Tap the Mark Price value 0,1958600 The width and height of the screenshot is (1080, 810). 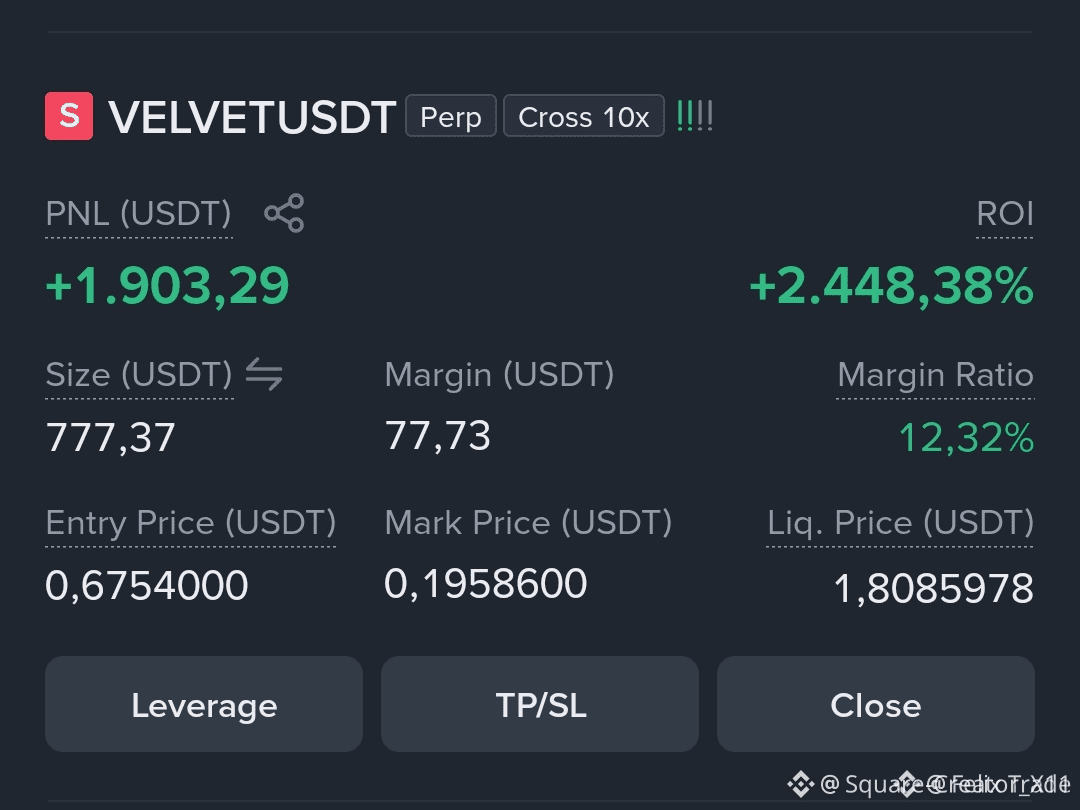click(486, 583)
